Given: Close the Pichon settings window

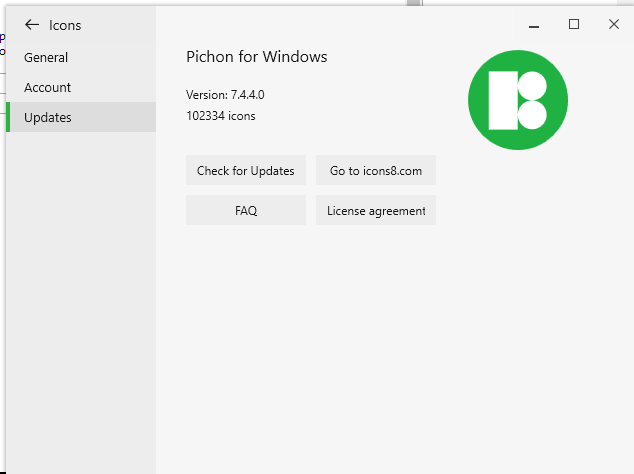Looking at the screenshot, I should click(x=614, y=25).
